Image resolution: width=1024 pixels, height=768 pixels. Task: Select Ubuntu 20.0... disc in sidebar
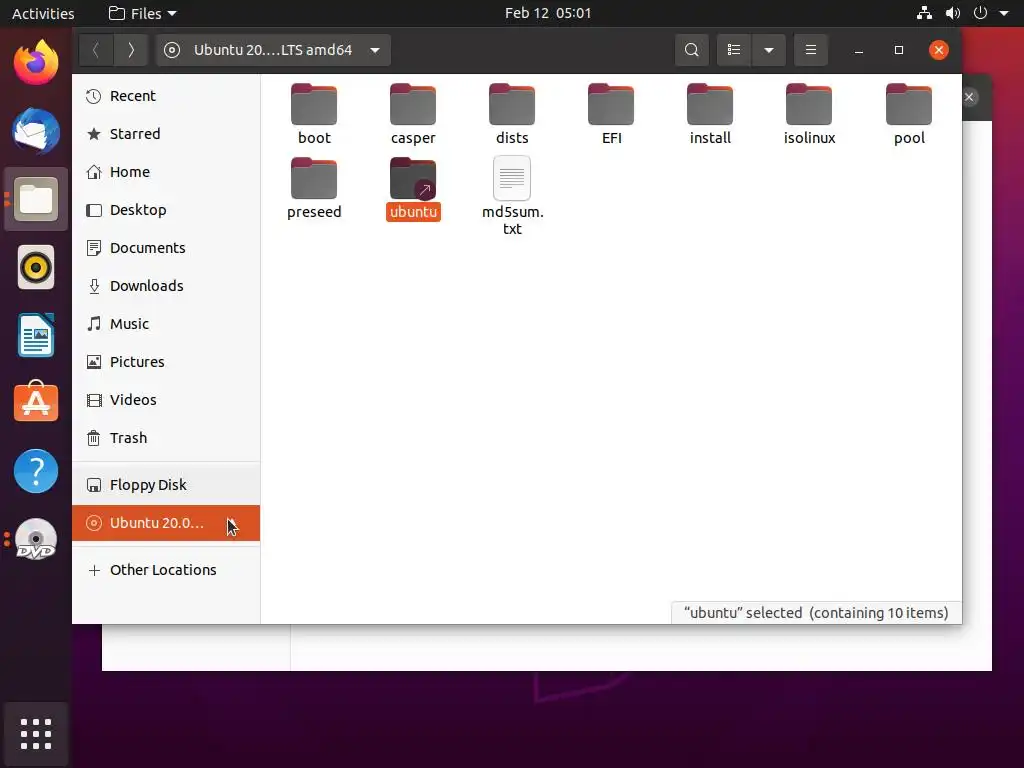coord(166,523)
